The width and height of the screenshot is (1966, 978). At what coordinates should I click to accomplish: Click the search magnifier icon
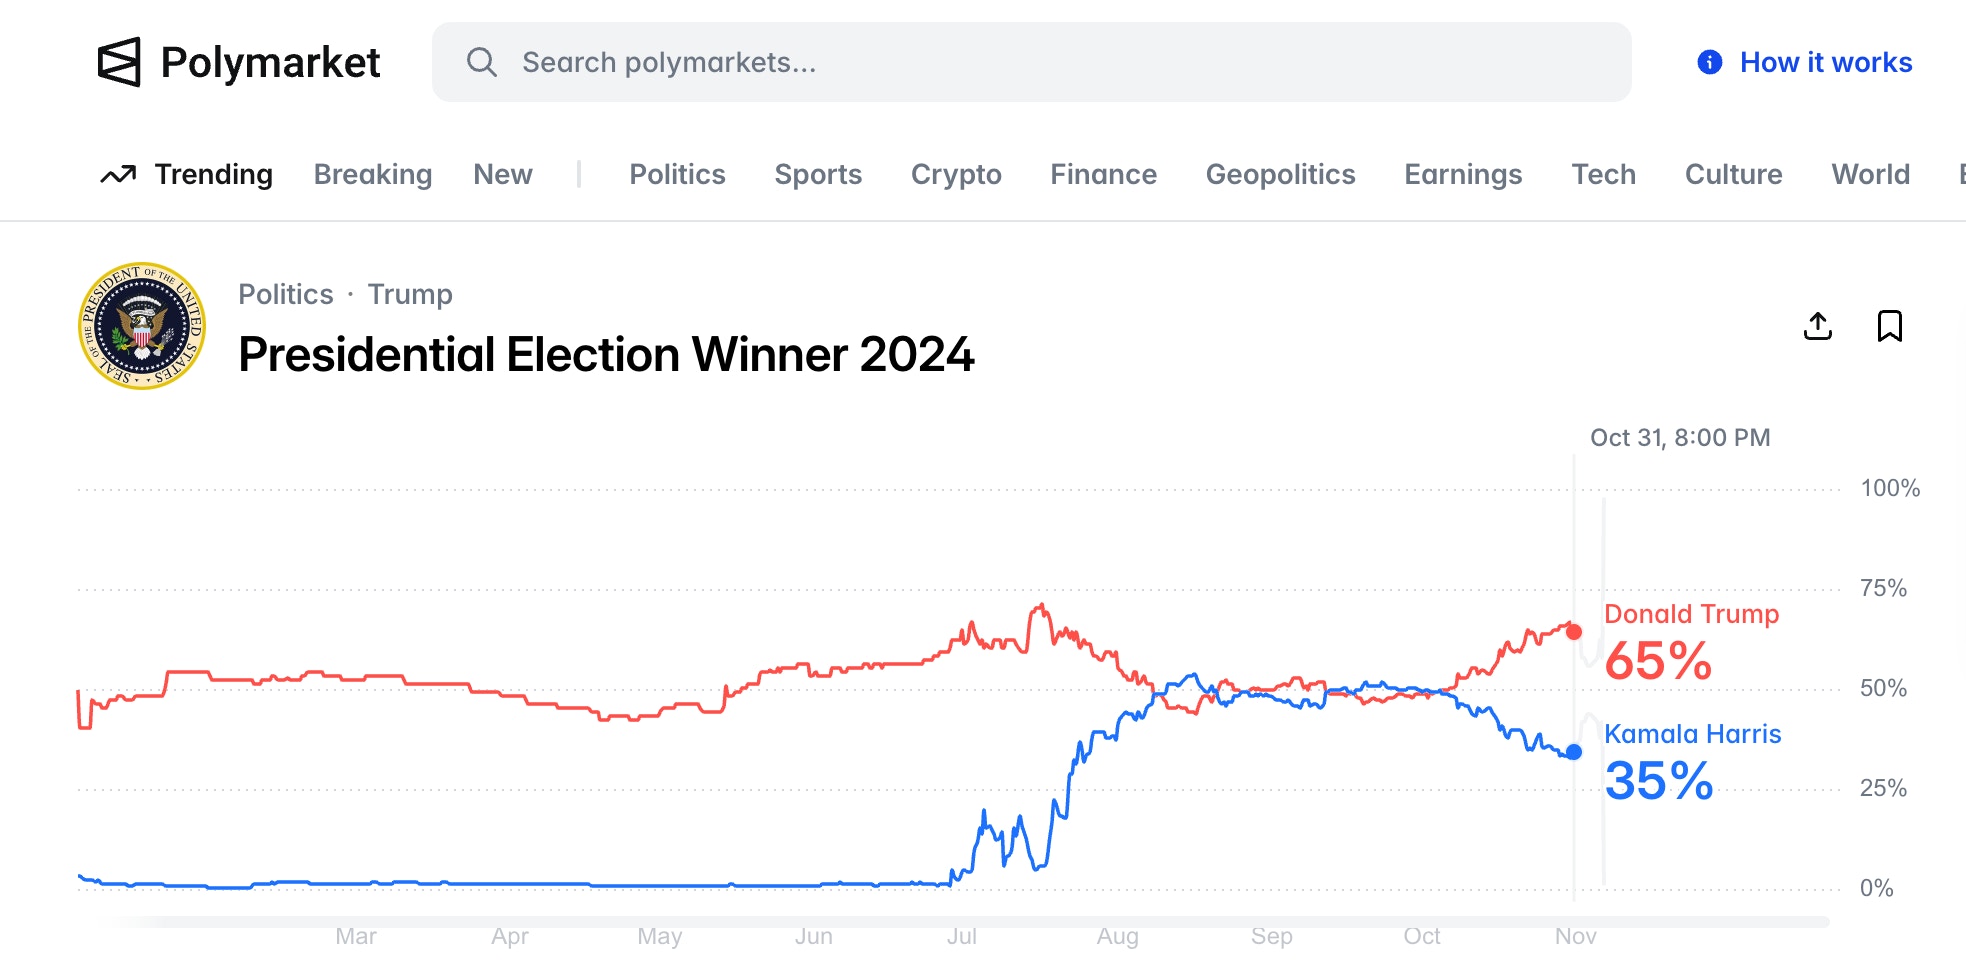[481, 62]
